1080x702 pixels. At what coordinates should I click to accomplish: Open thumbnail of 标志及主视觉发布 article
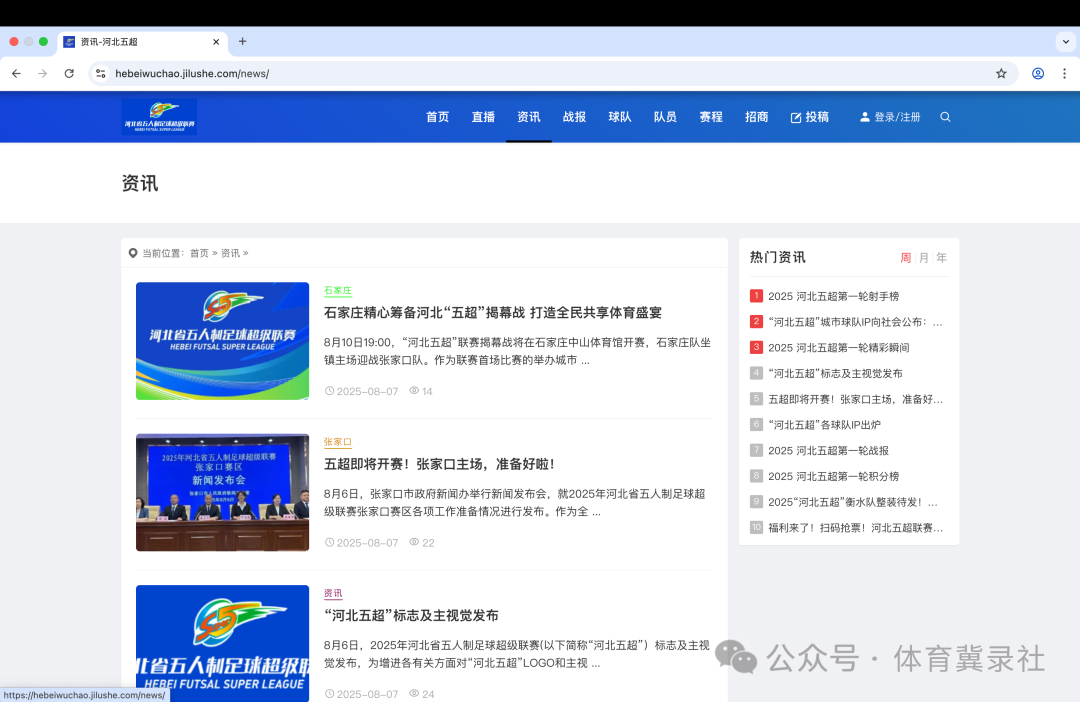click(x=222, y=643)
